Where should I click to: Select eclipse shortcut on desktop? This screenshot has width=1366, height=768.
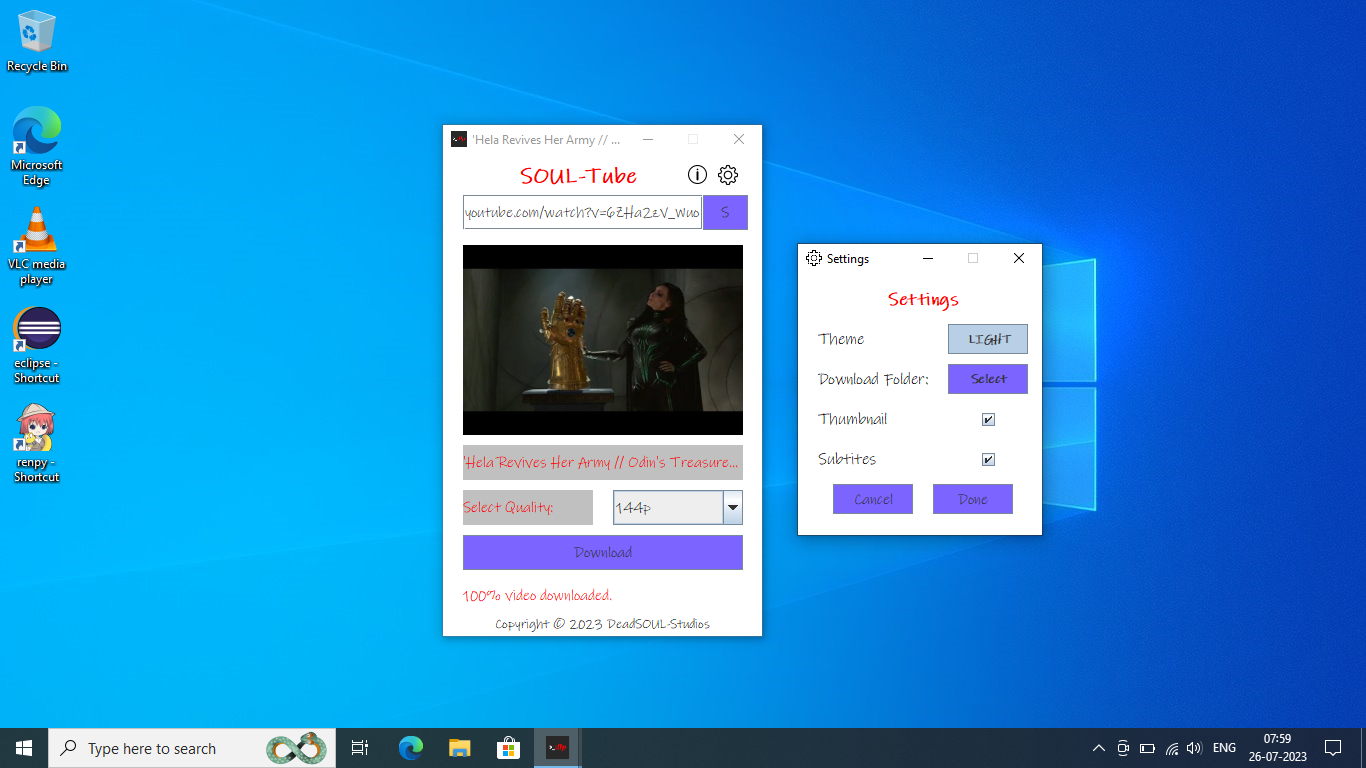[37, 345]
